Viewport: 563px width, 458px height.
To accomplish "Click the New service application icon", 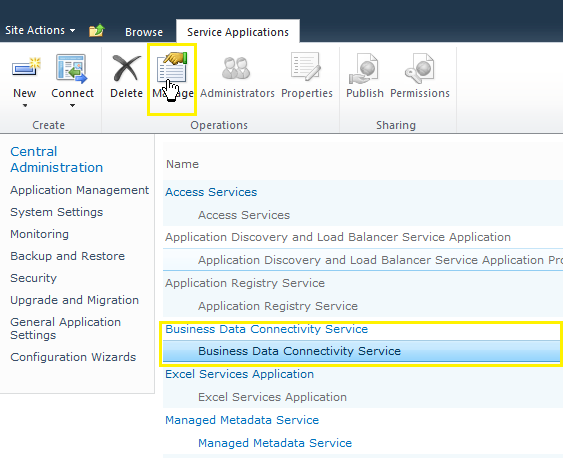I will click(25, 67).
